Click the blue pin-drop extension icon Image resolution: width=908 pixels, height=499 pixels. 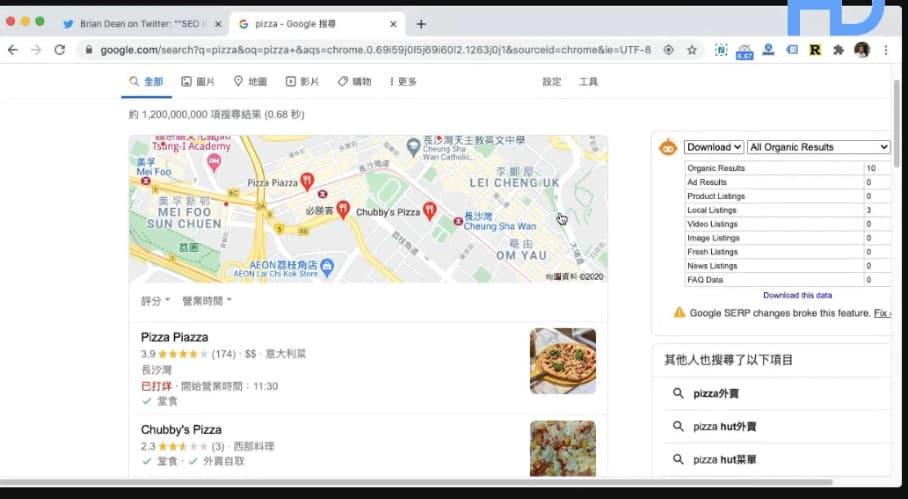(x=768, y=50)
